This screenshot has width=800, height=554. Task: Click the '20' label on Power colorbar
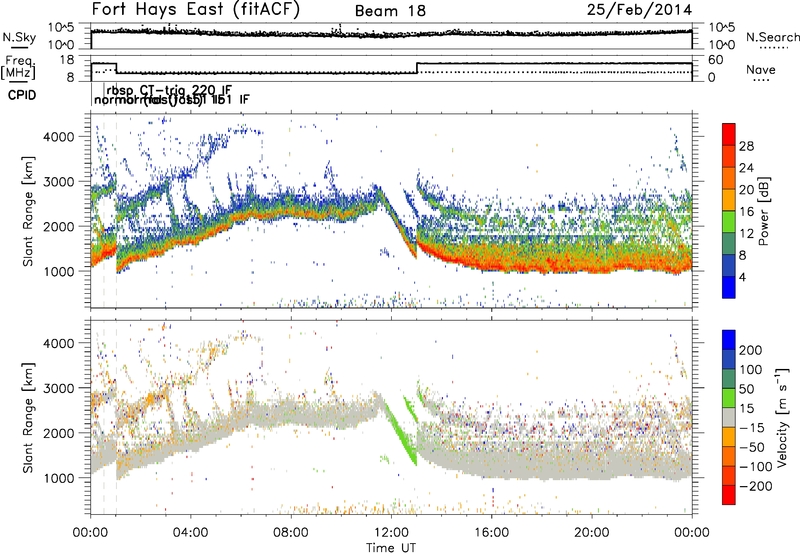pyautogui.click(x=746, y=190)
